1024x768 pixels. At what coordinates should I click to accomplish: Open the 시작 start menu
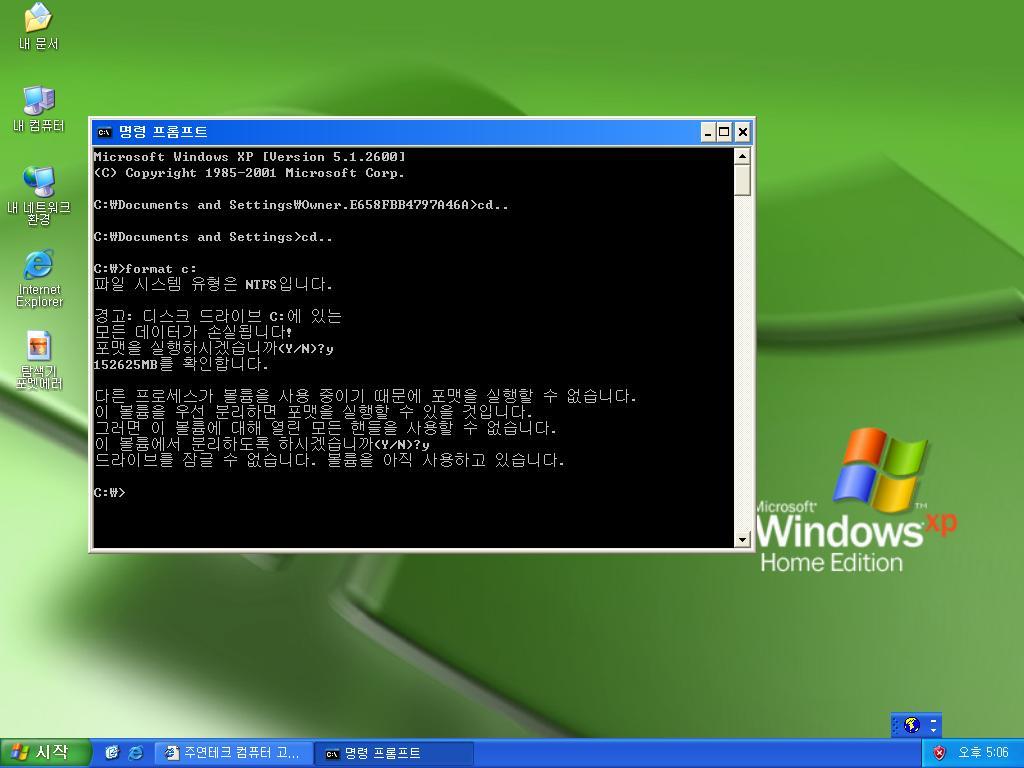(x=44, y=753)
